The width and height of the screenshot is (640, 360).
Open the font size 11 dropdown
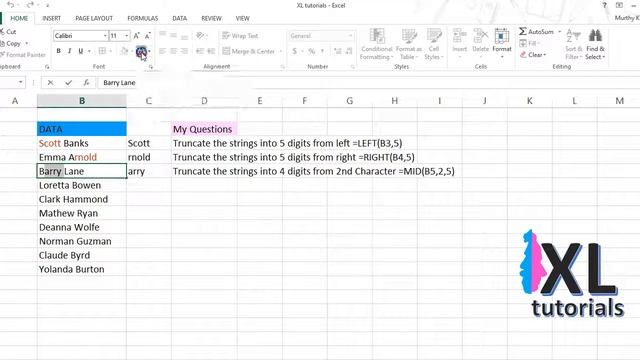tap(127, 36)
